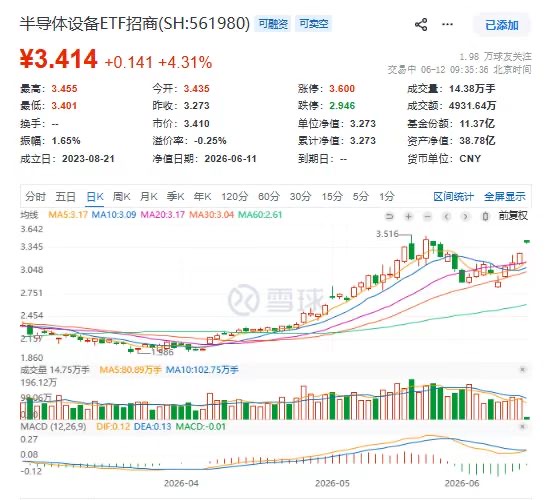Select the 年K chart tab
This screenshot has width=555, height=500.
(x=202, y=196)
